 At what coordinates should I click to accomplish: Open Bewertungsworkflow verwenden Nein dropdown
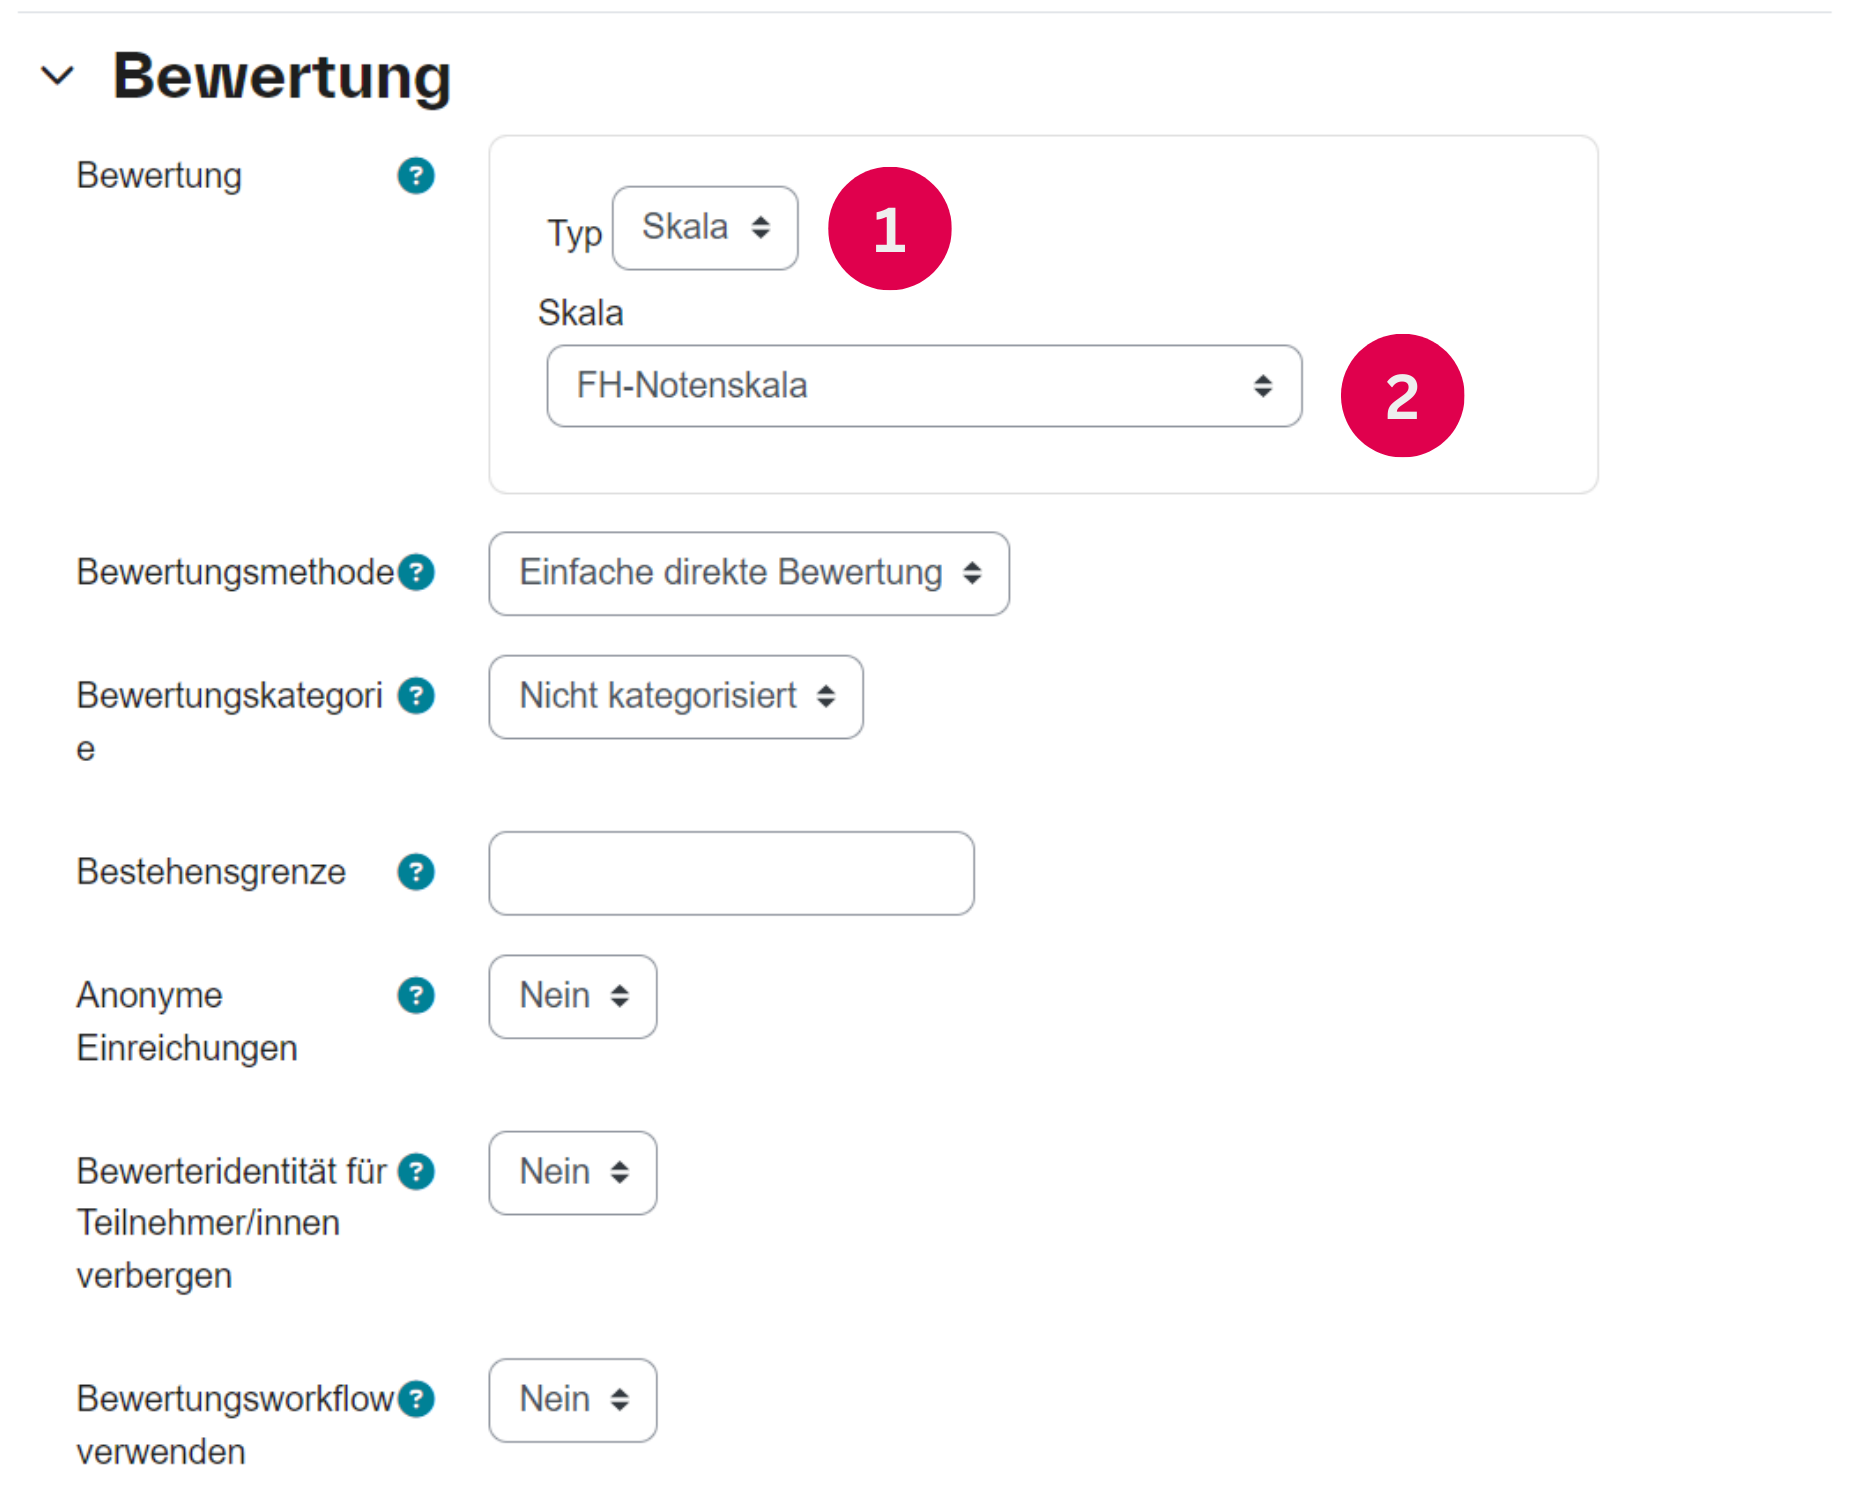pyautogui.click(x=572, y=1400)
